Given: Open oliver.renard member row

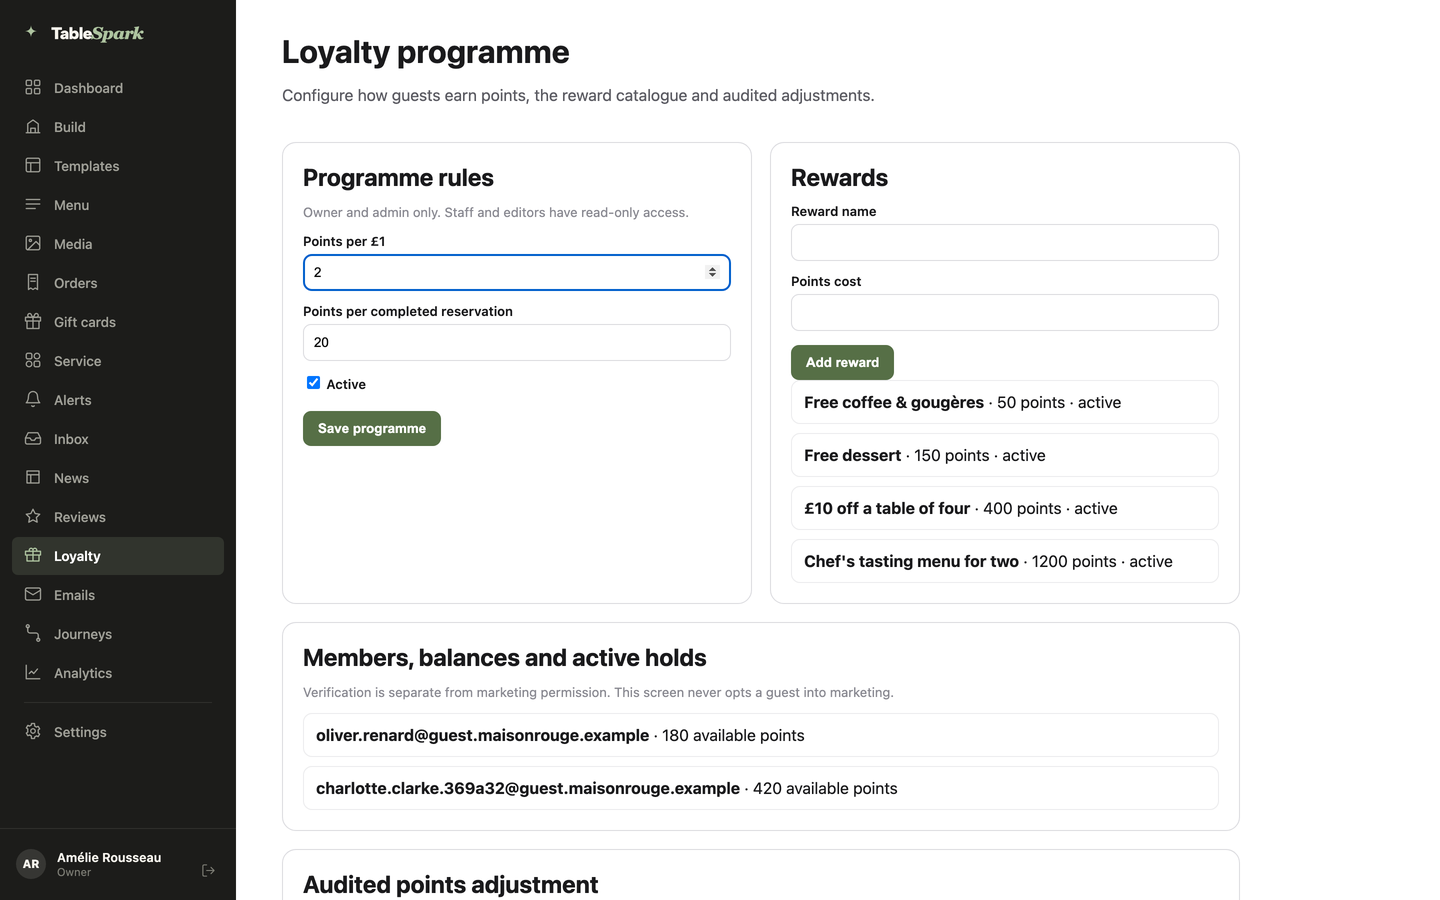Looking at the screenshot, I should pyautogui.click(x=760, y=735).
